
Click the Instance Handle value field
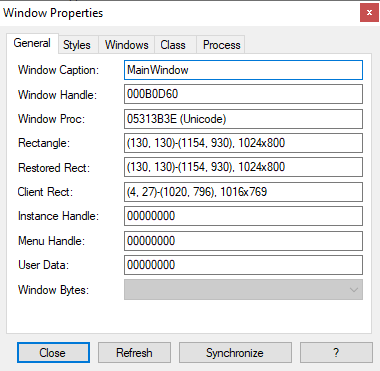(x=243, y=216)
